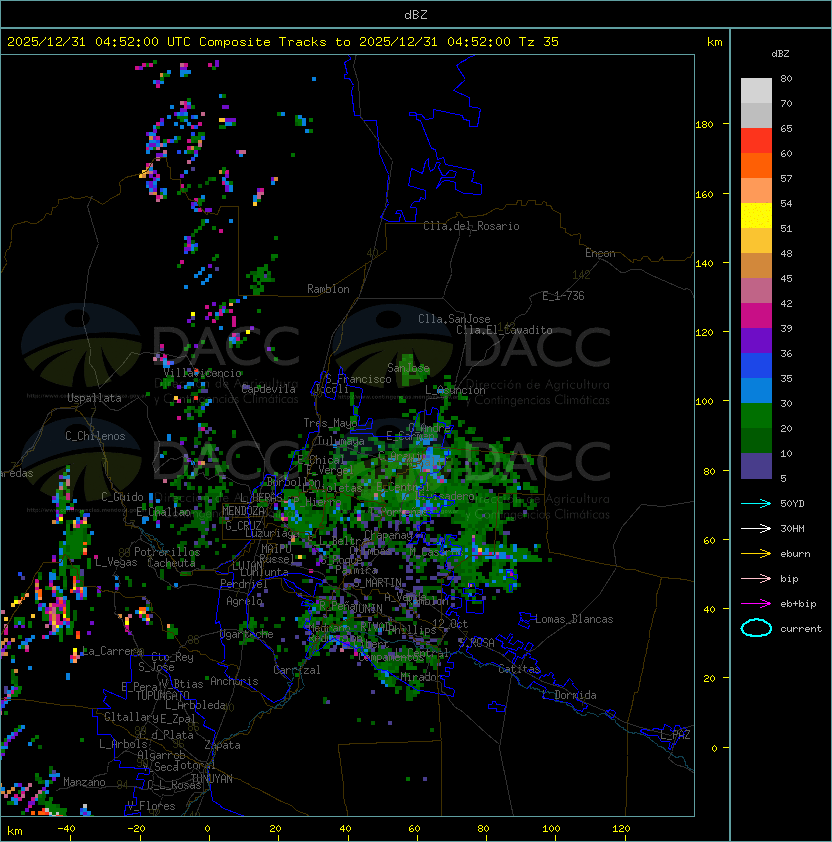Select the light gray 80 dBZ legend swatch
832x842 pixels.
[756, 90]
